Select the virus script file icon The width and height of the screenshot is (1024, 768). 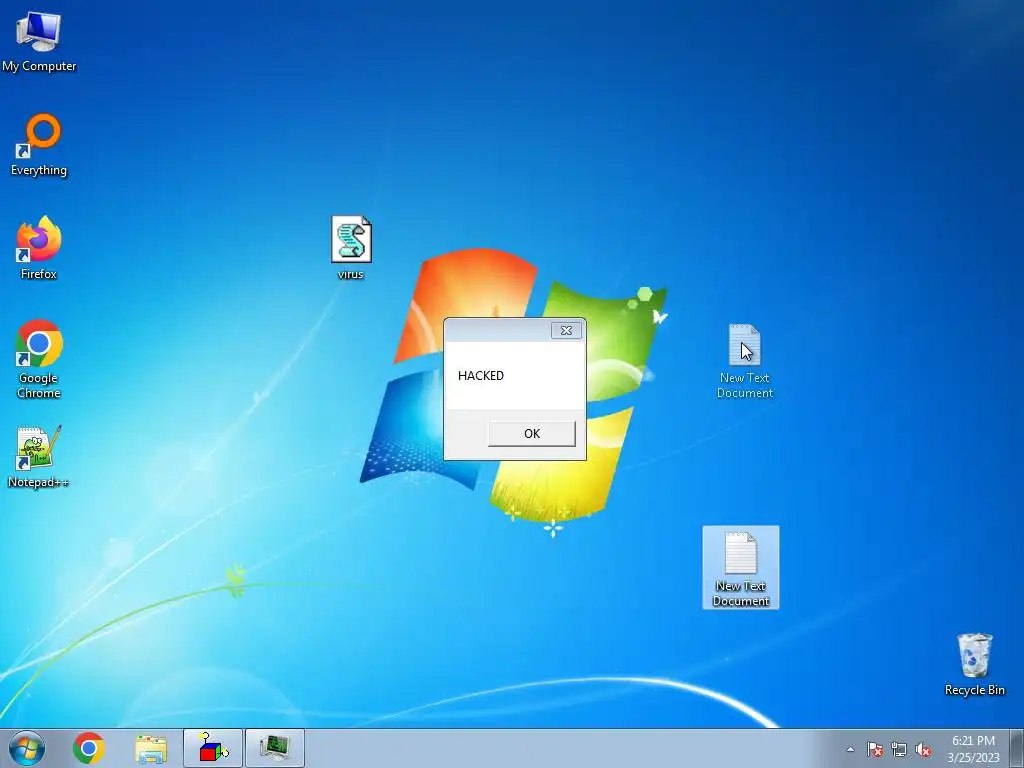point(351,248)
